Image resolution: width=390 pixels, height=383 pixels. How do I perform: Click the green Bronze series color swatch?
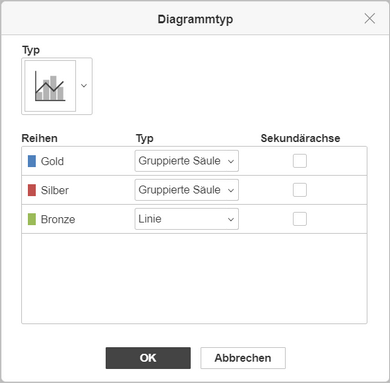[x=32, y=219]
